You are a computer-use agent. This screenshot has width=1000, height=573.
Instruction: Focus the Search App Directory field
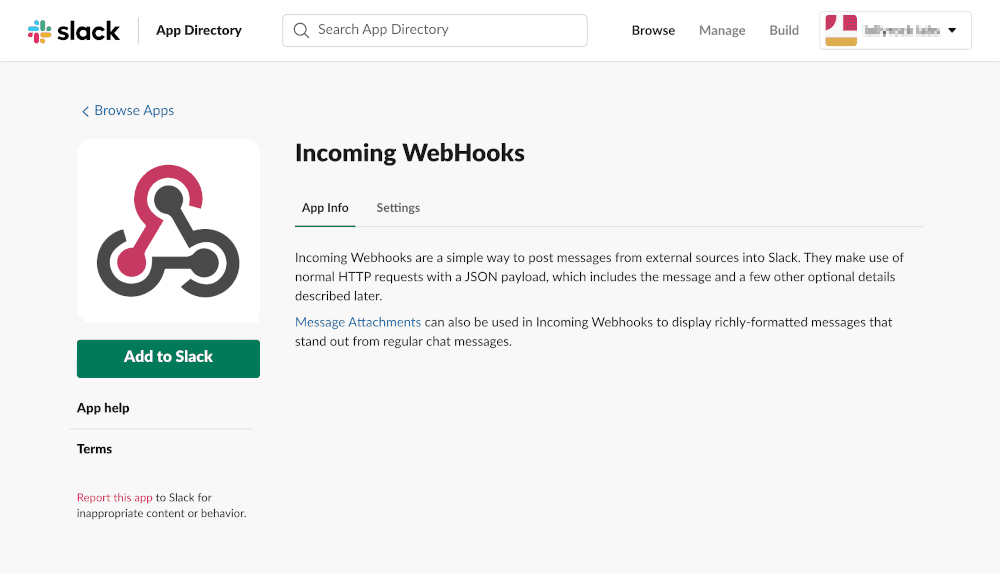(435, 30)
